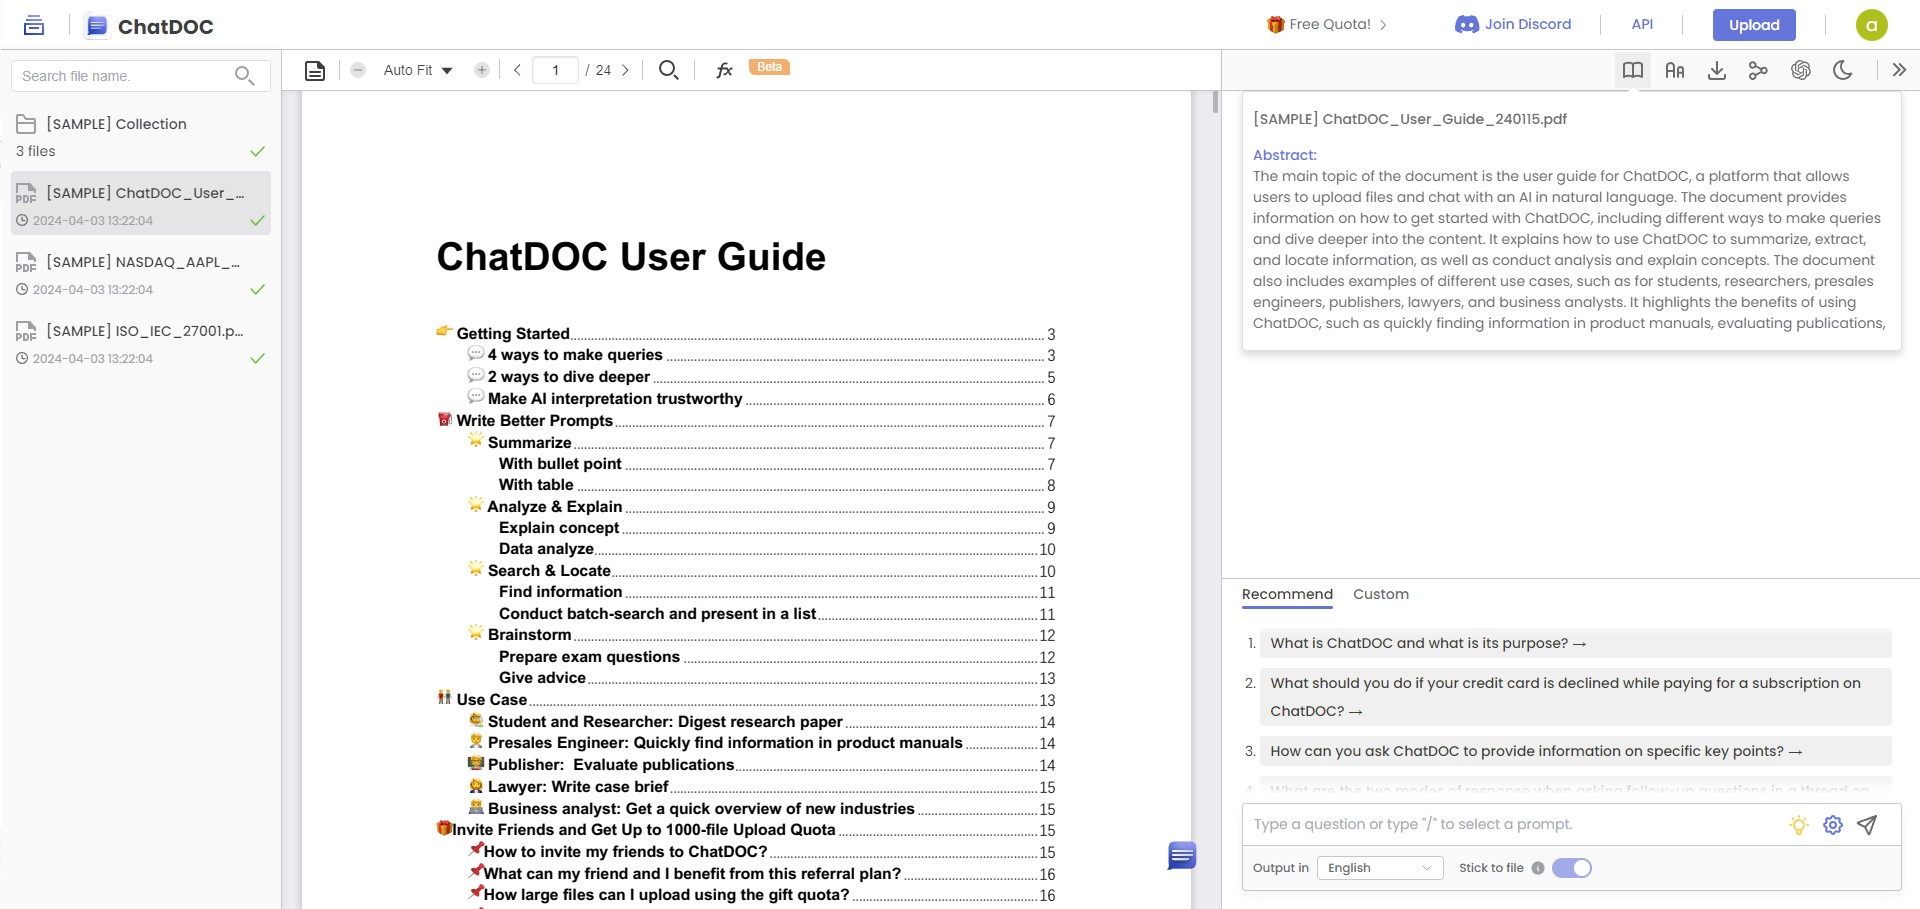Toggle the Stick to file switch
The image size is (1920, 909).
pos(1572,868)
